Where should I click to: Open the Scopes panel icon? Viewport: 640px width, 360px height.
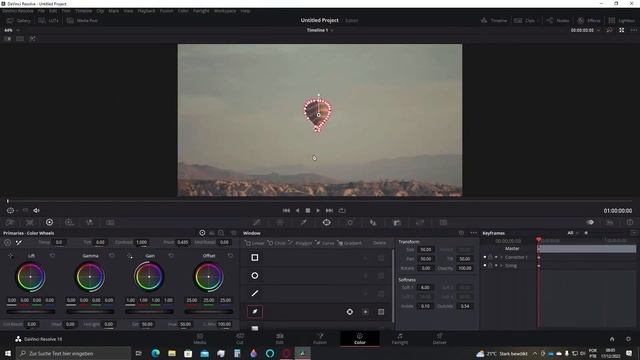(x=610, y=222)
